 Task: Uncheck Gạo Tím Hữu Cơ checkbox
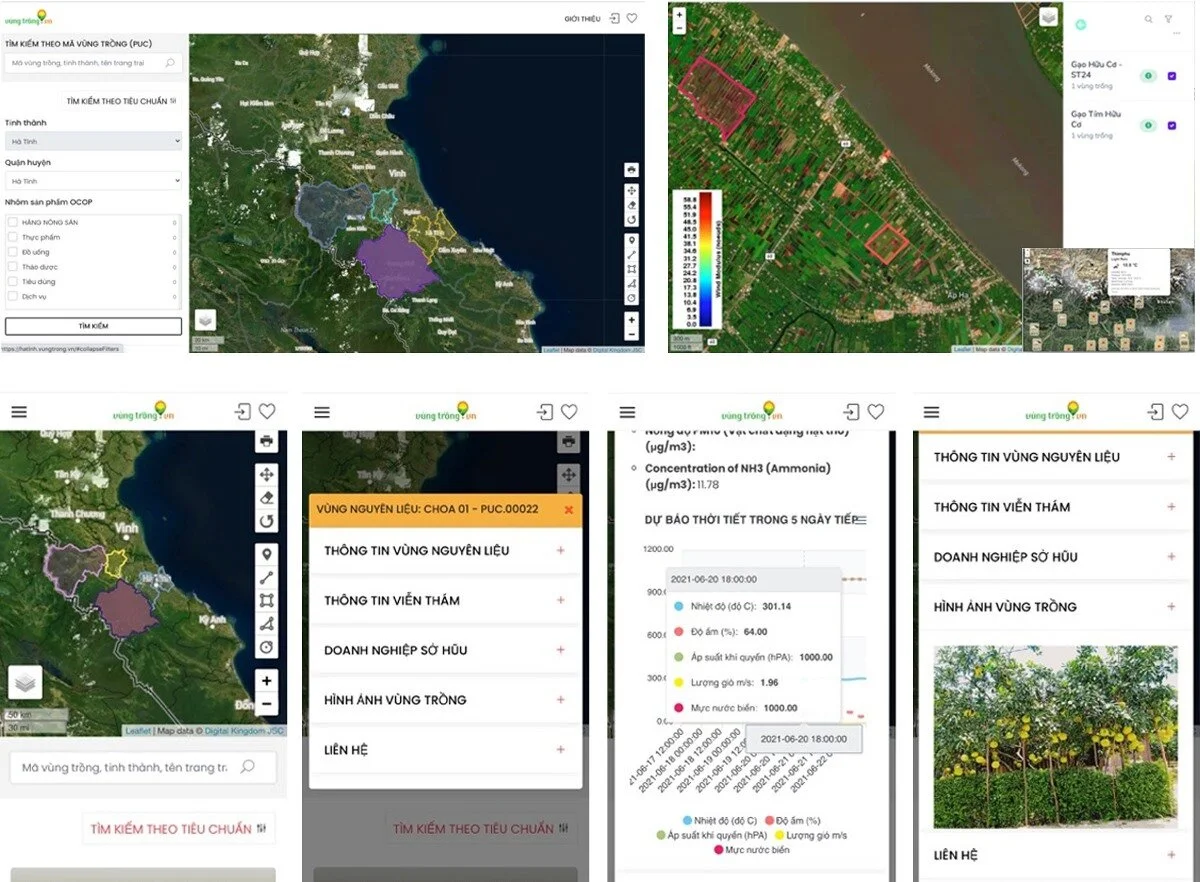(x=1172, y=125)
